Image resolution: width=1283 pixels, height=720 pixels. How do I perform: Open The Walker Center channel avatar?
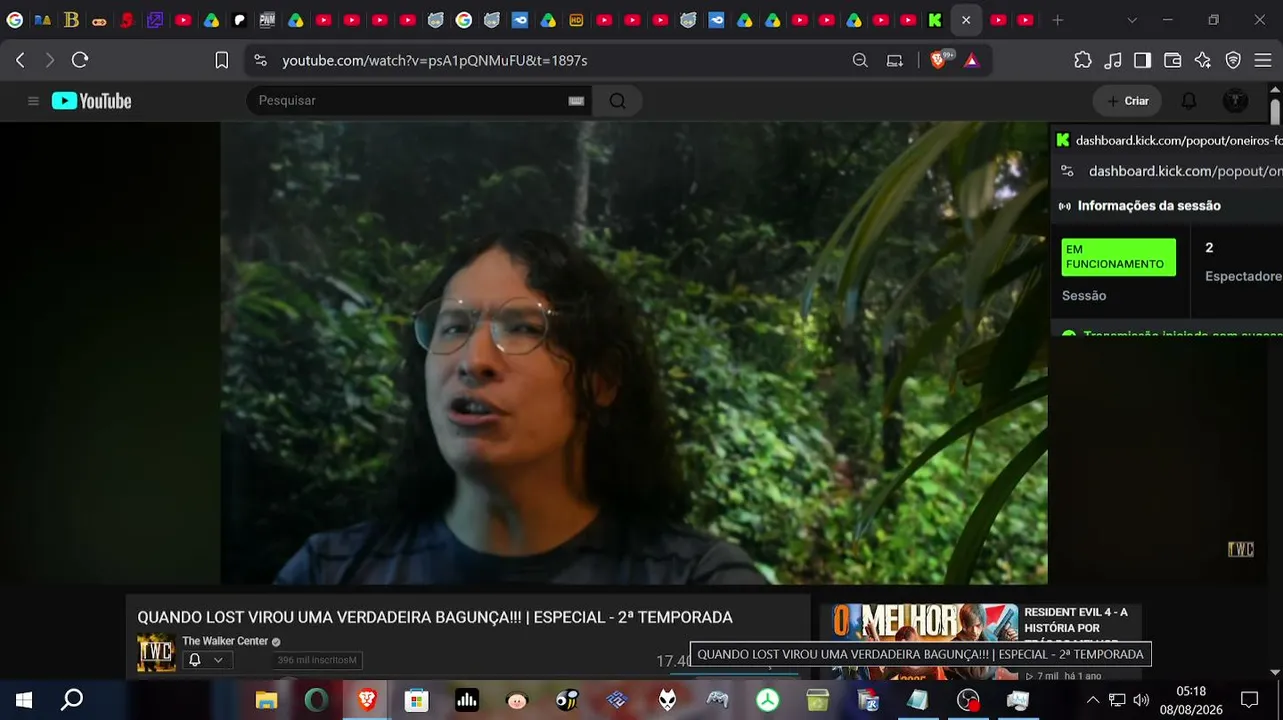pos(156,653)
